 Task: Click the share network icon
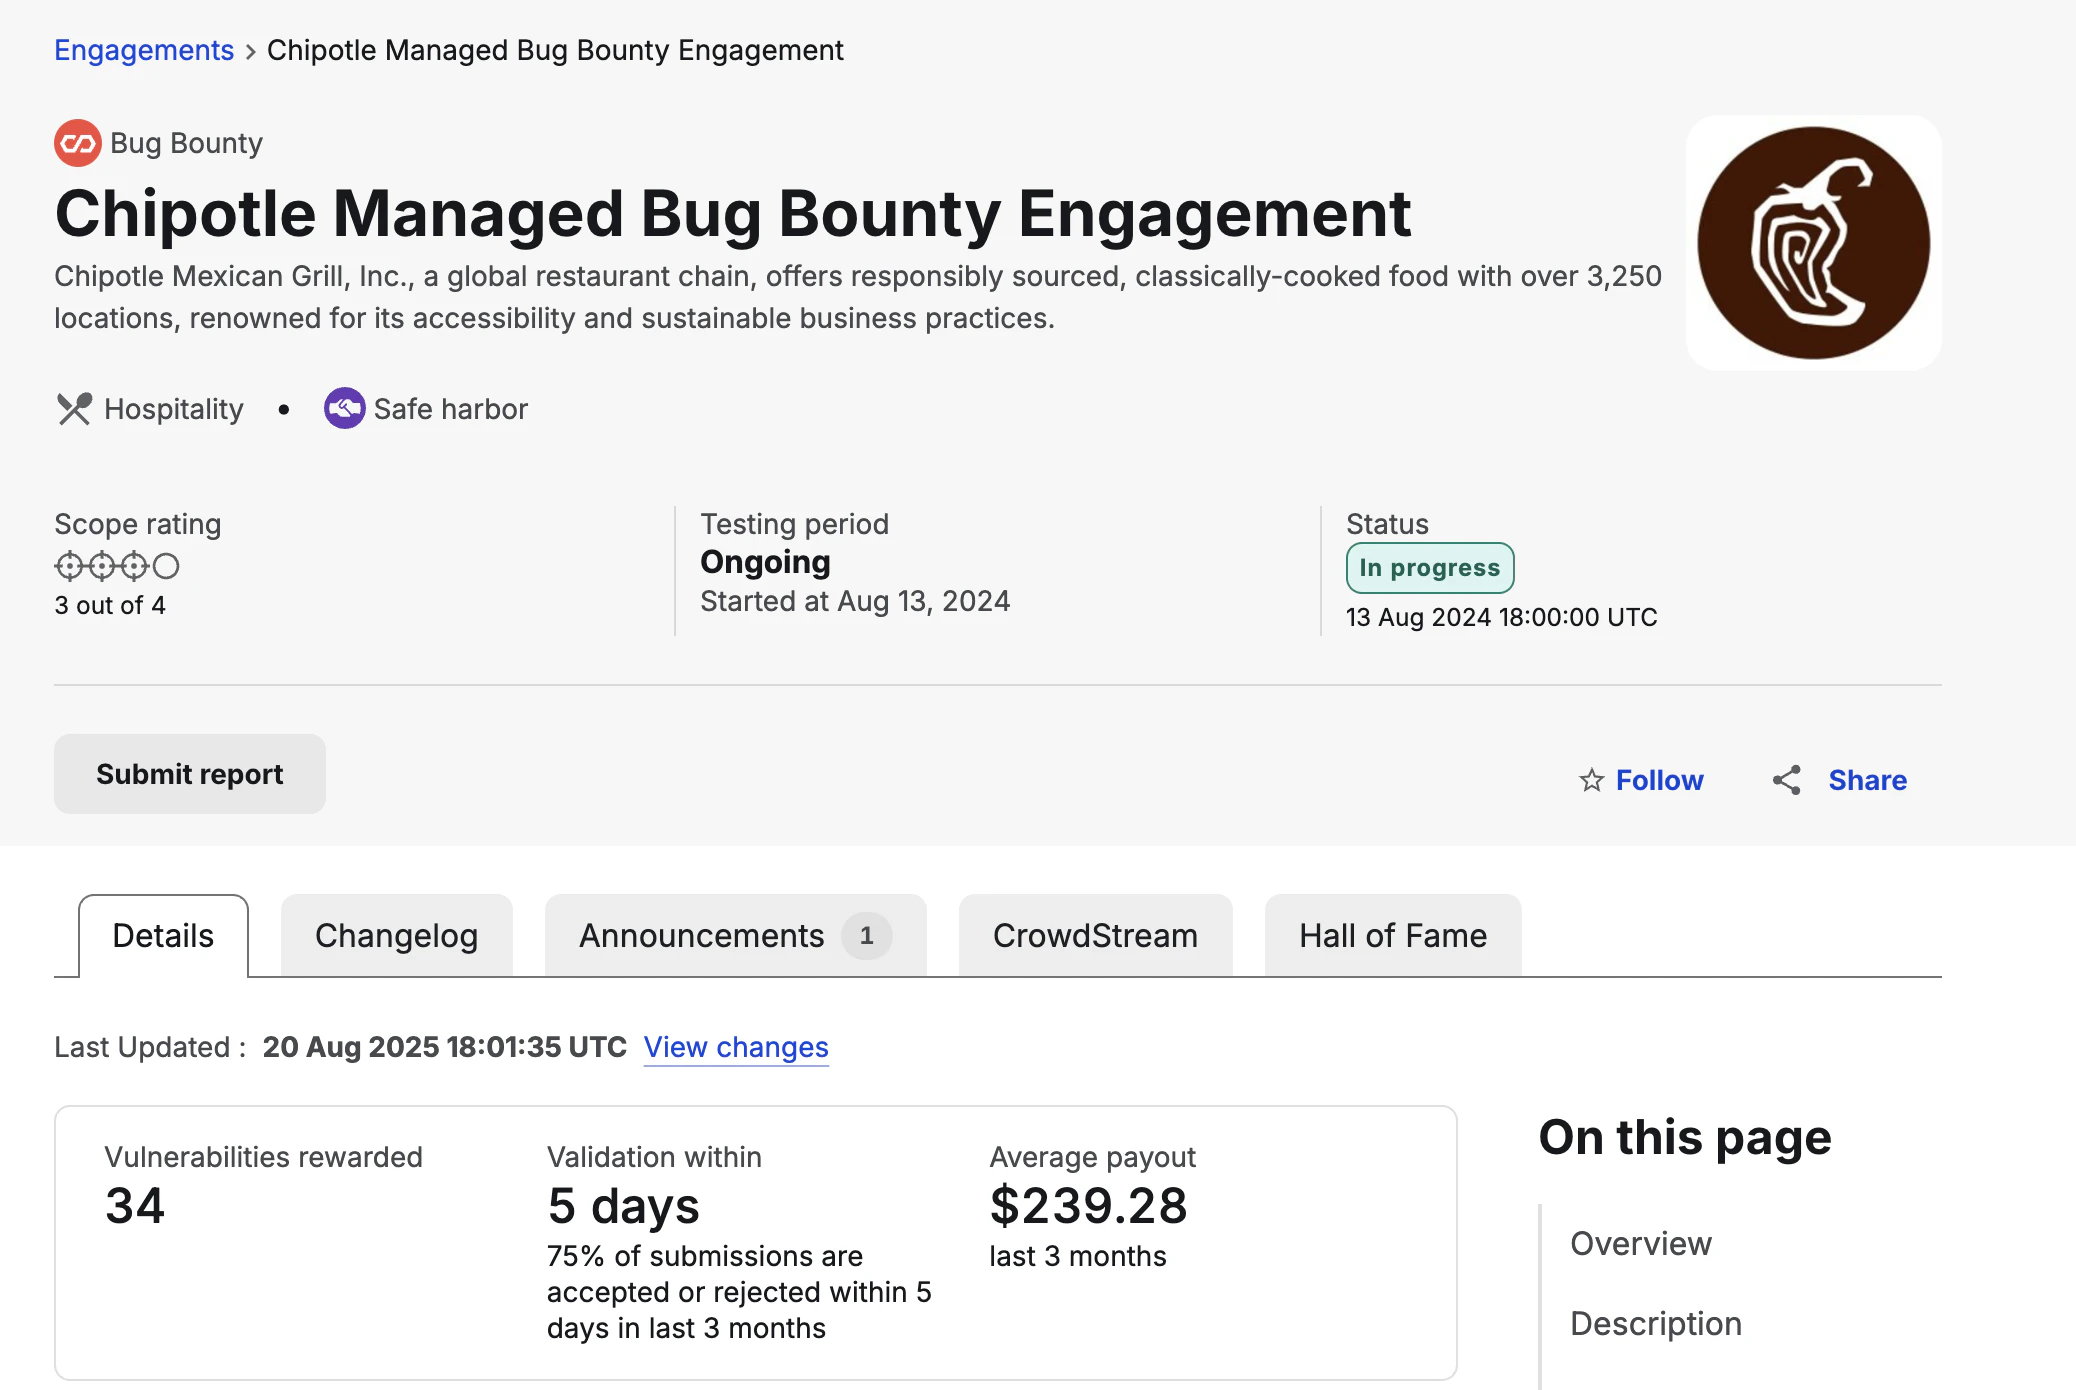(1787, 780)
